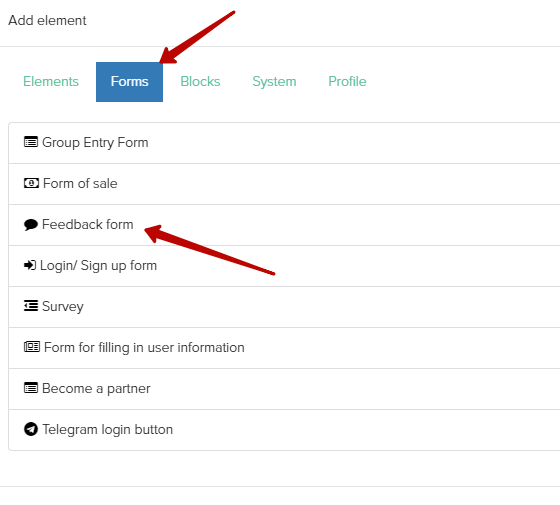
Task: Select the Forms tab
Action: [x=129, y=82]
